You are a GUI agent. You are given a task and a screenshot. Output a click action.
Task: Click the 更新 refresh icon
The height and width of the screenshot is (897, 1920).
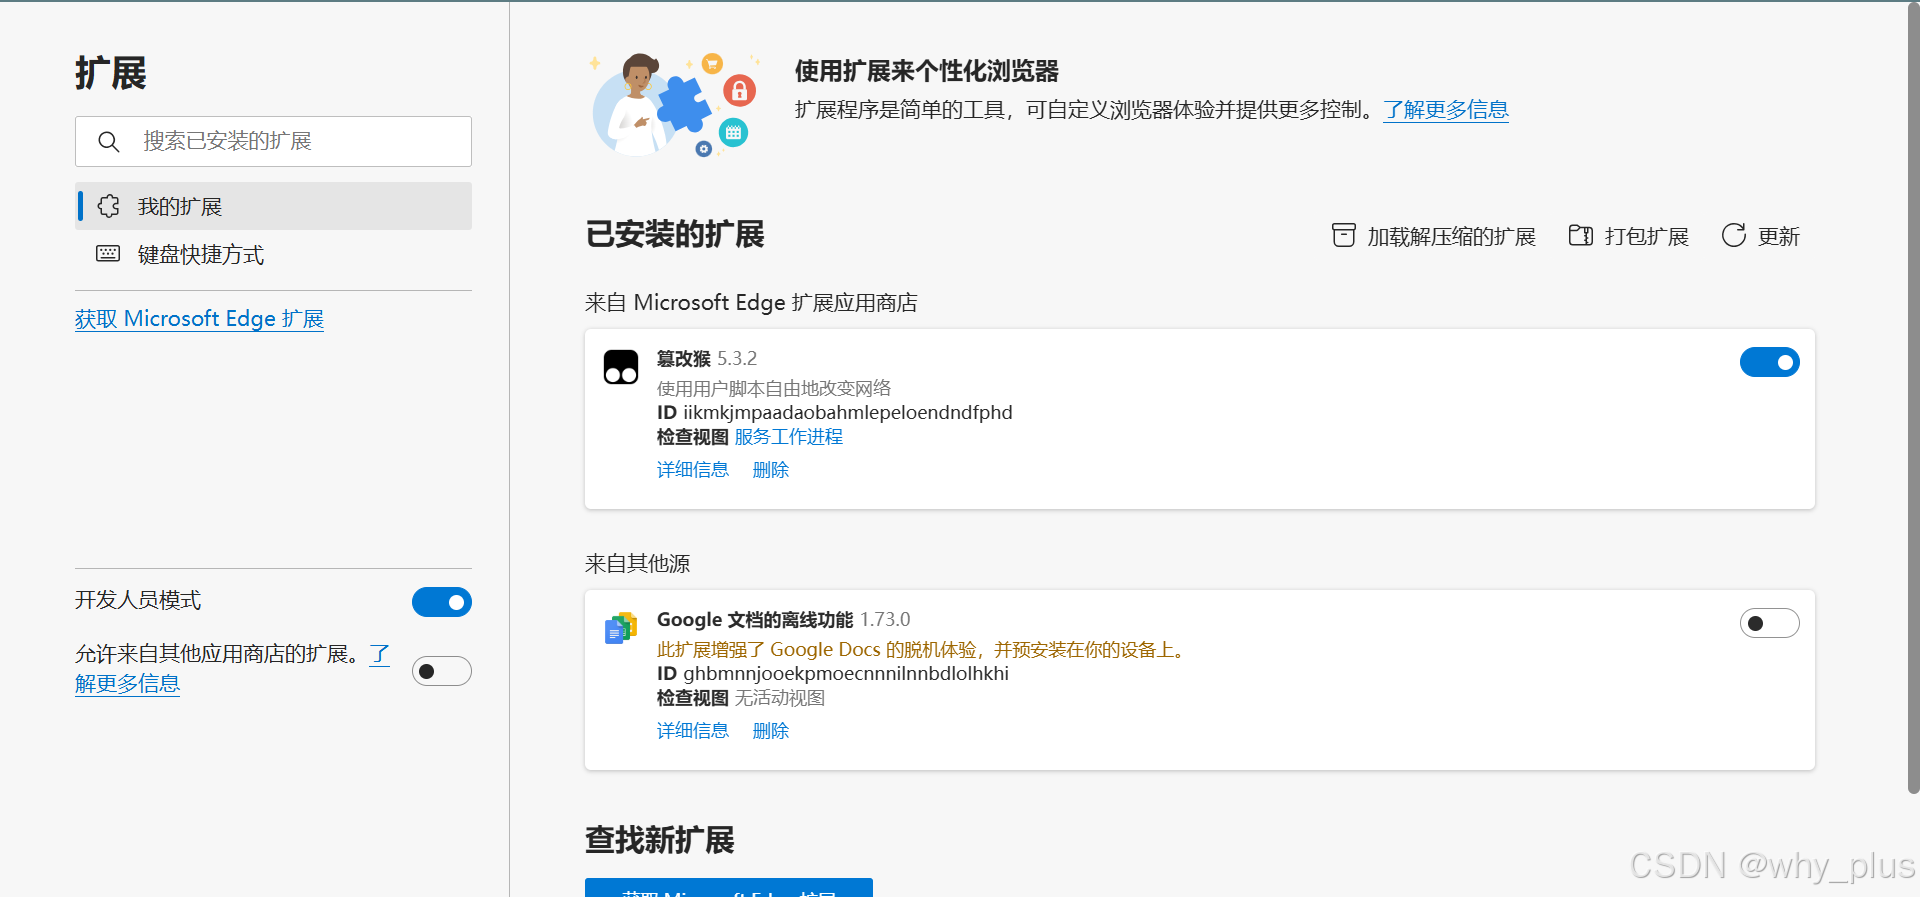(1734, 235)
